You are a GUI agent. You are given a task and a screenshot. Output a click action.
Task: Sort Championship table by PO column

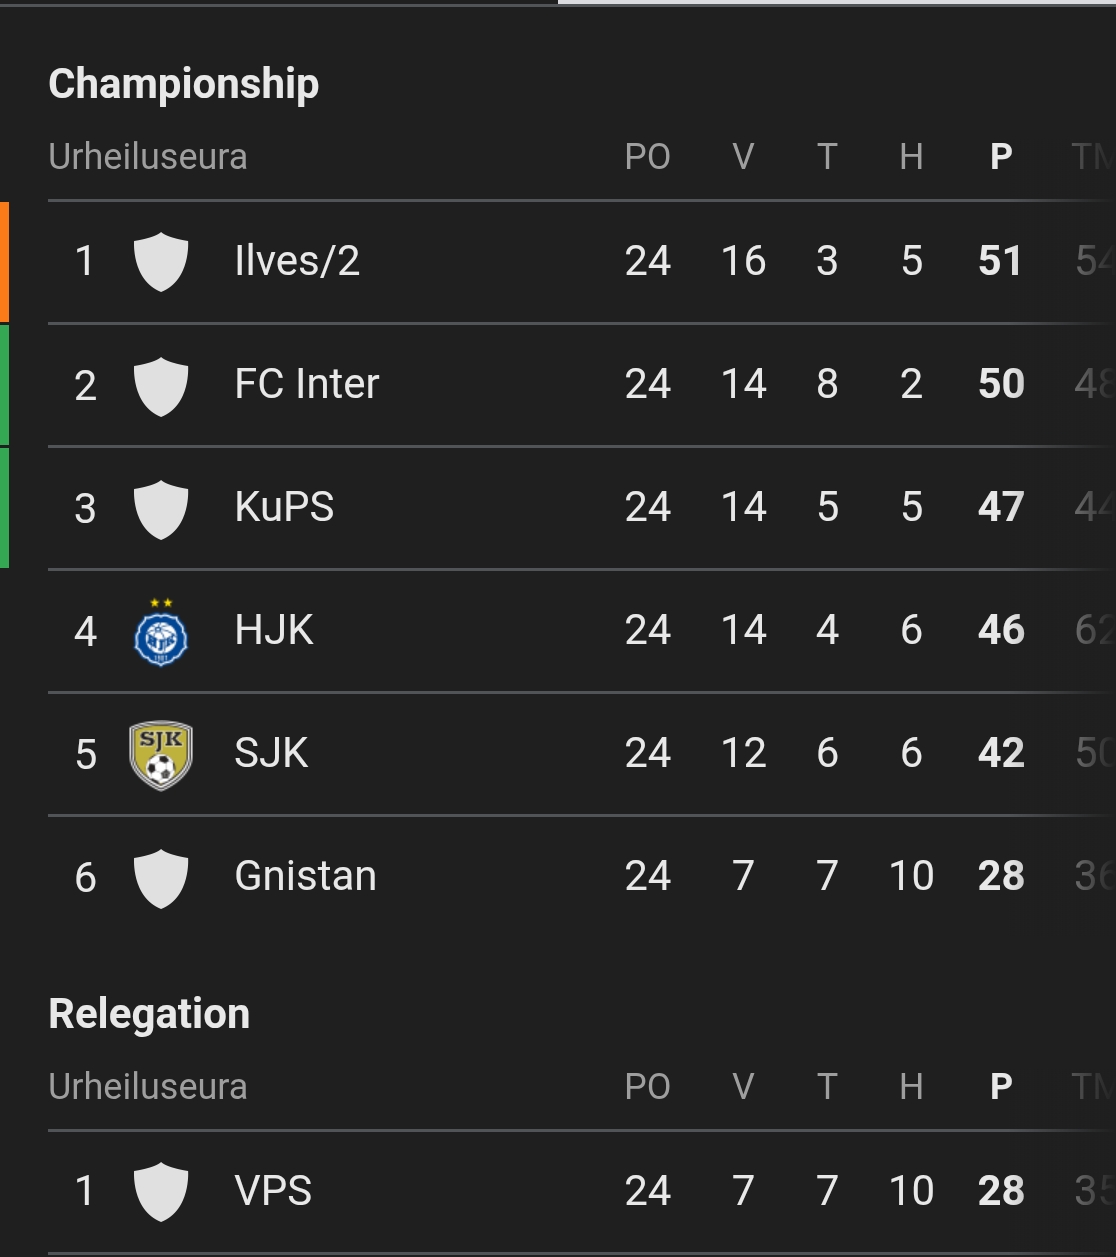647,157
